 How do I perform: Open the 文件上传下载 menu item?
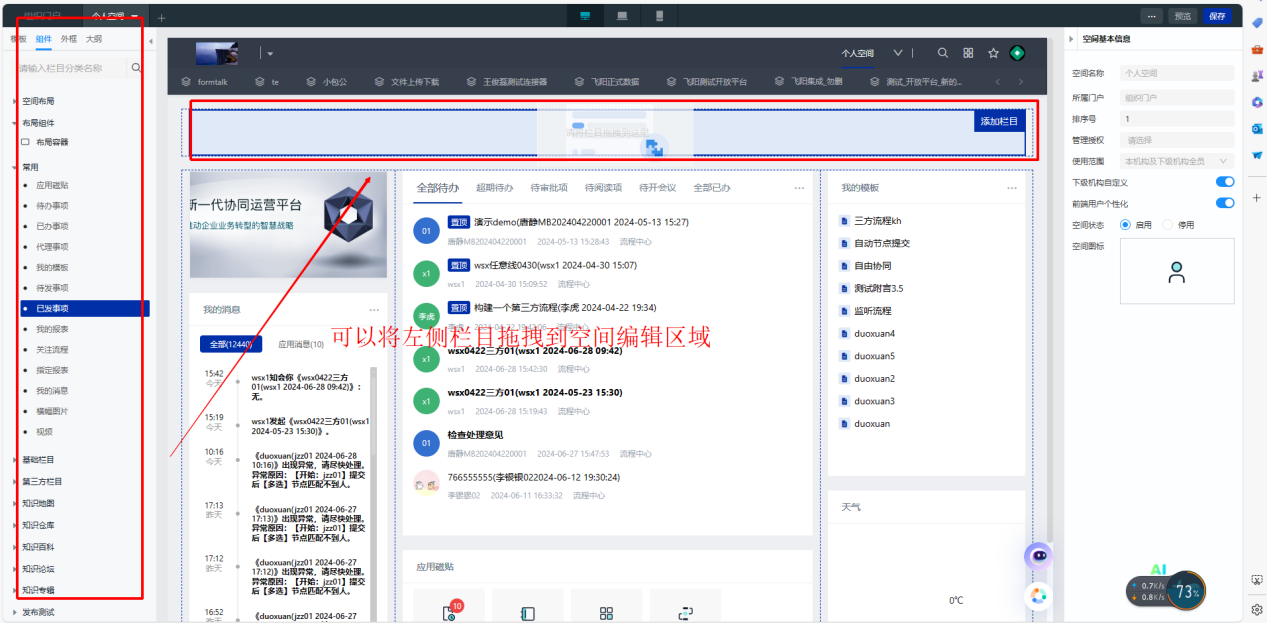(x=407, y=82)
